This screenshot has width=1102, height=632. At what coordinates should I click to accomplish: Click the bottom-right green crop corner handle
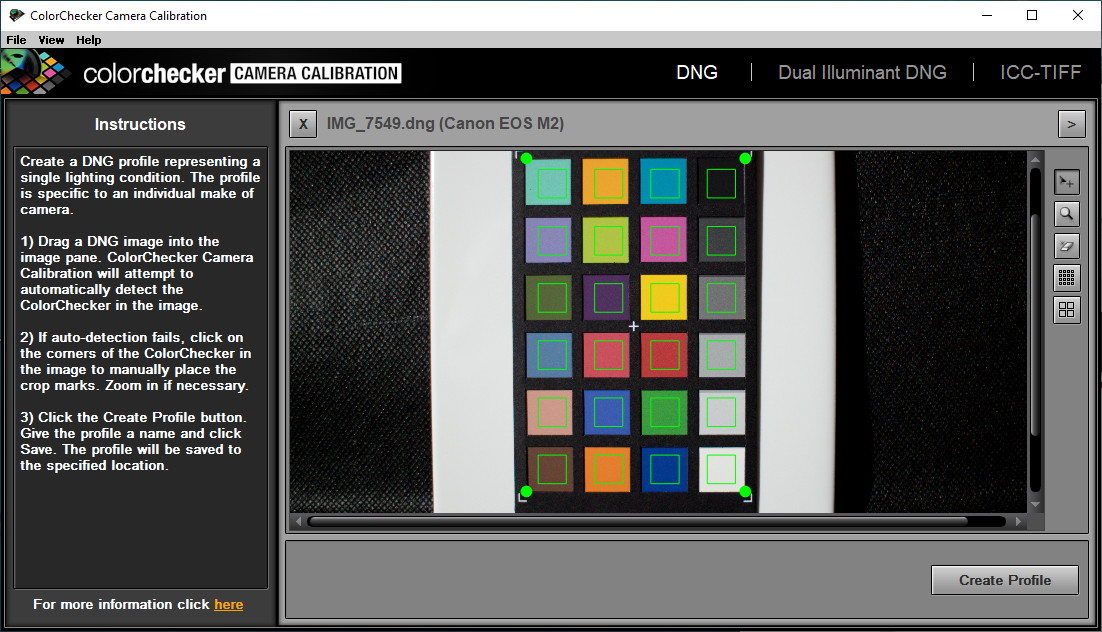745,492
